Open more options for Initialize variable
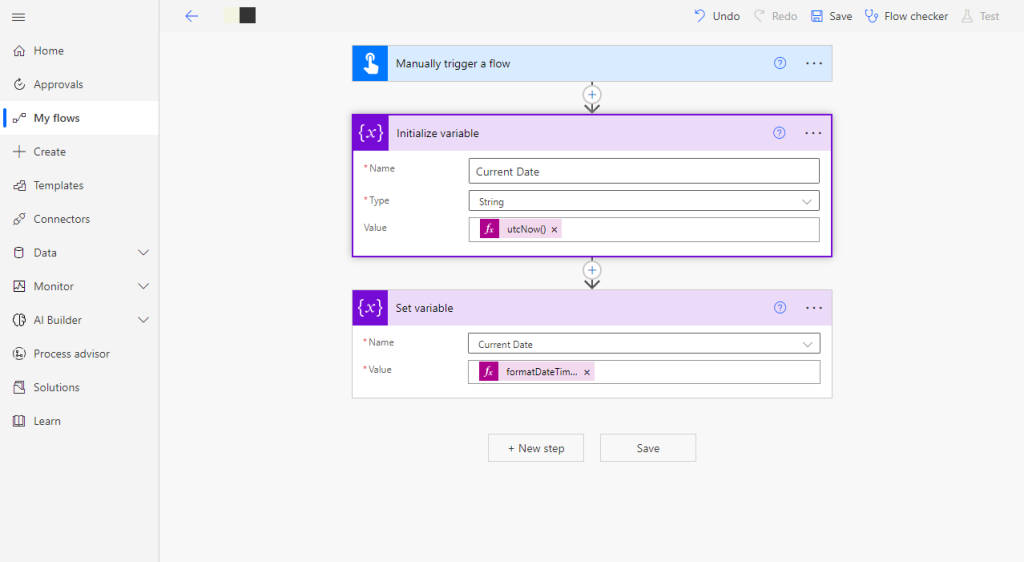The width and height of the screenshot is (1024, 562). 813,133
